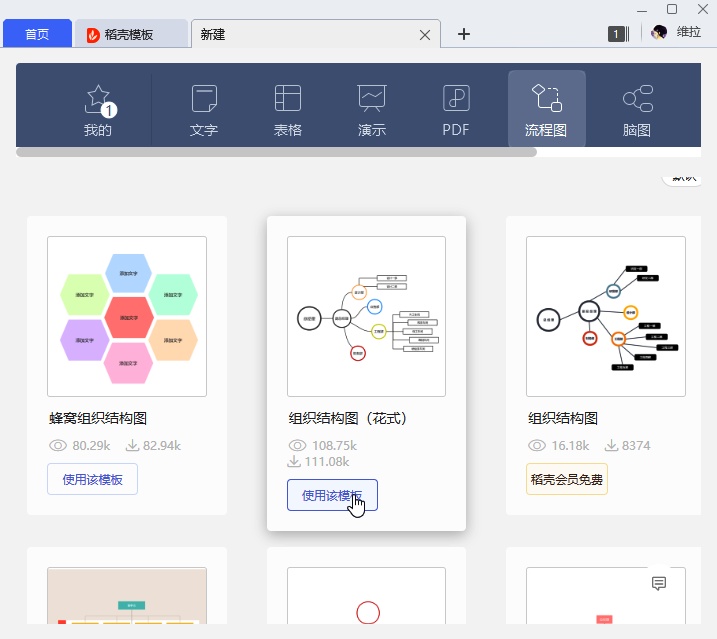Click the 组织结构图（花式）title
This screenshot has width=717, height=639.
pos(348,418)
